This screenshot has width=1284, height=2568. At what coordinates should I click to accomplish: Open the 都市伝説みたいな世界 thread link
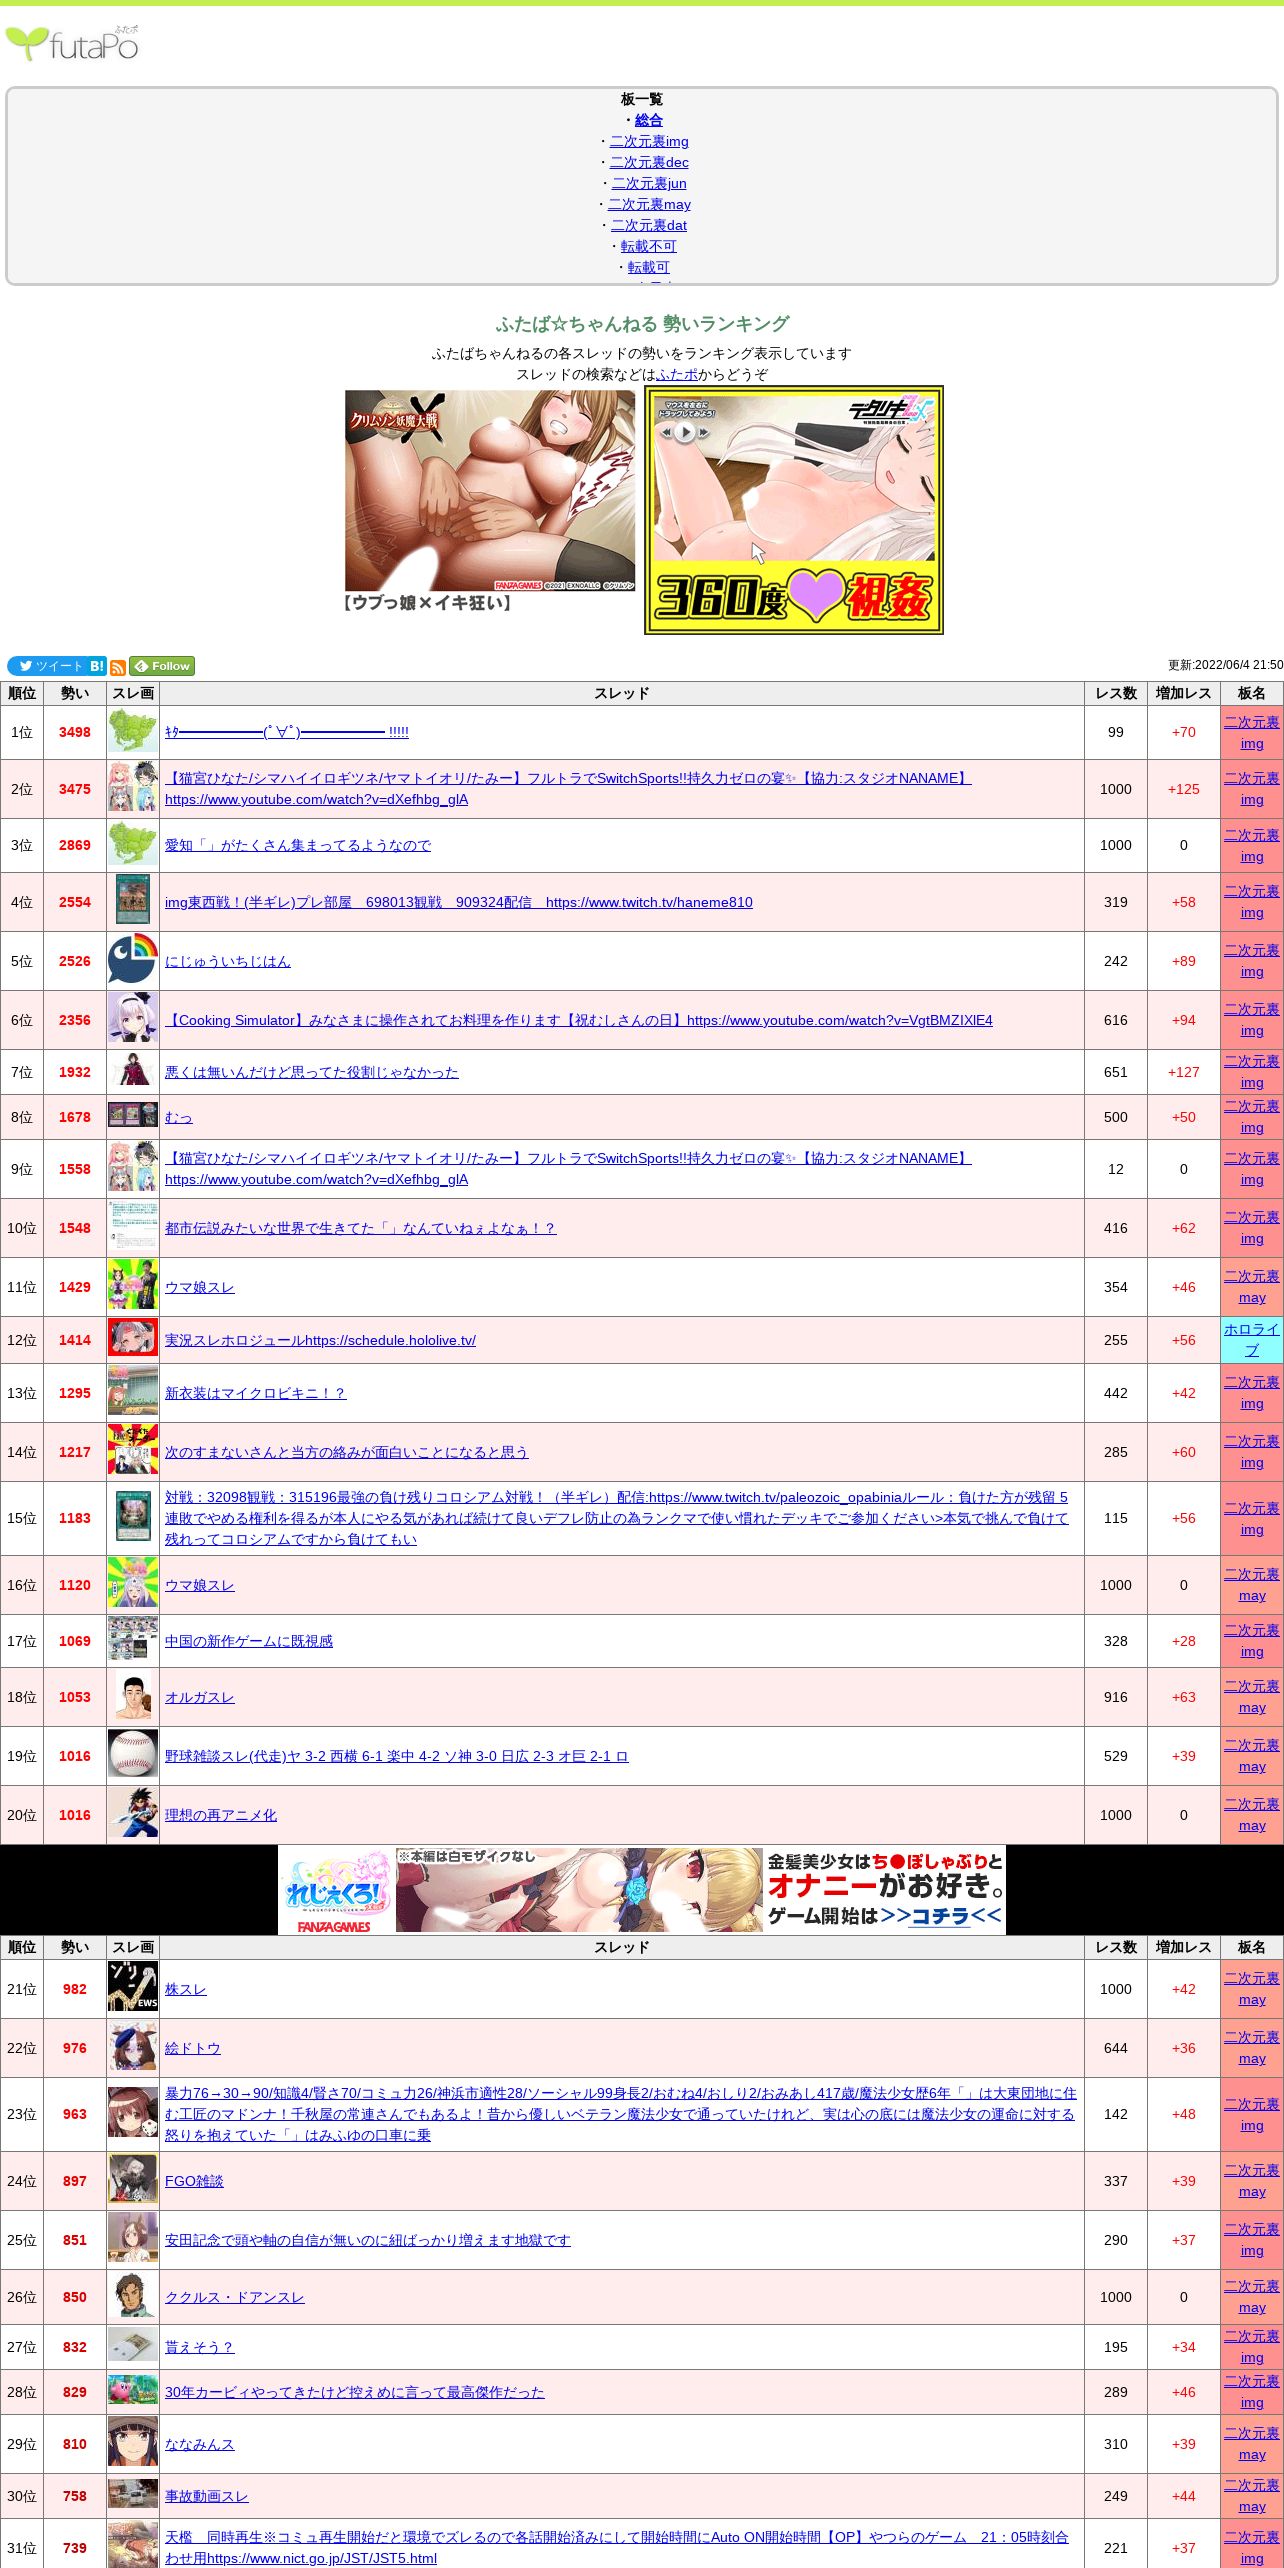(360, 1228)
